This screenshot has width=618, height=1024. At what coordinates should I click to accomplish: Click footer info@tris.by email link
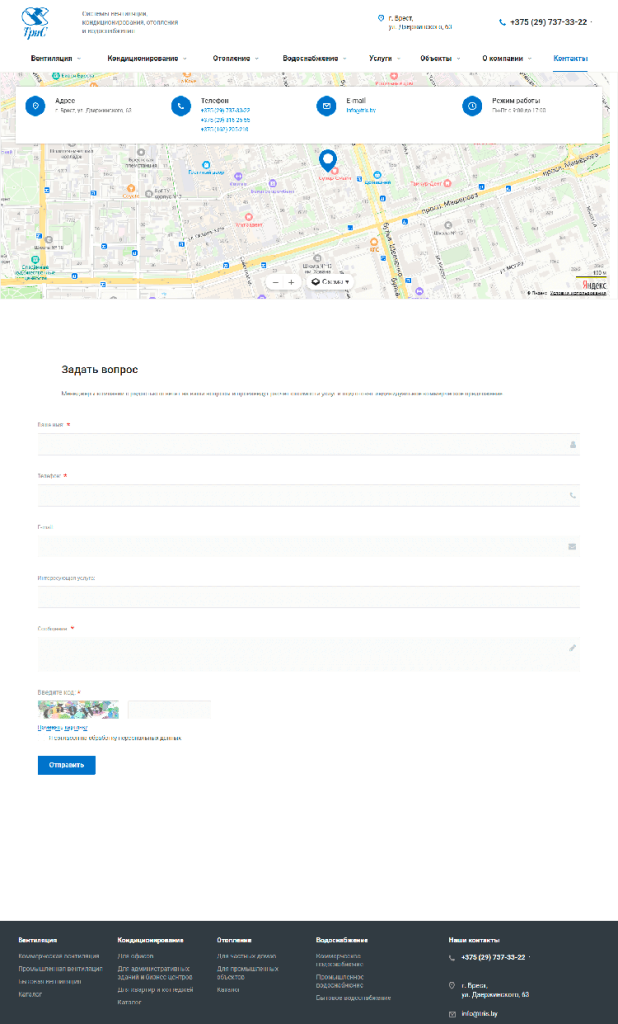[x=480, y=1014]
